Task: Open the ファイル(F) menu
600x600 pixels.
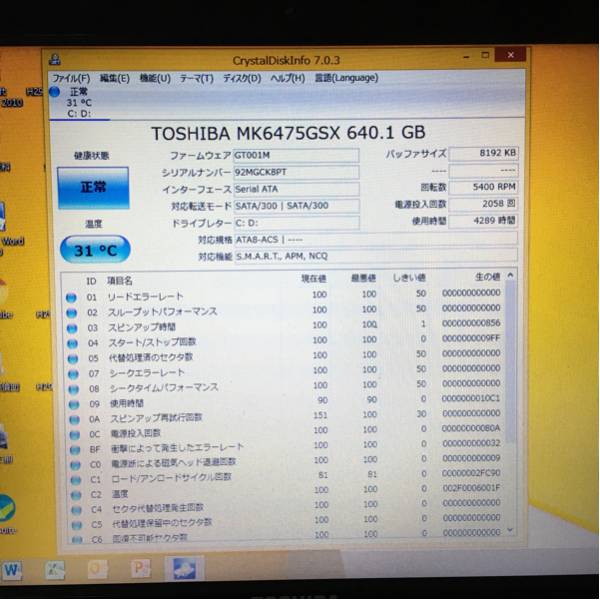Action: click(71, 78)
